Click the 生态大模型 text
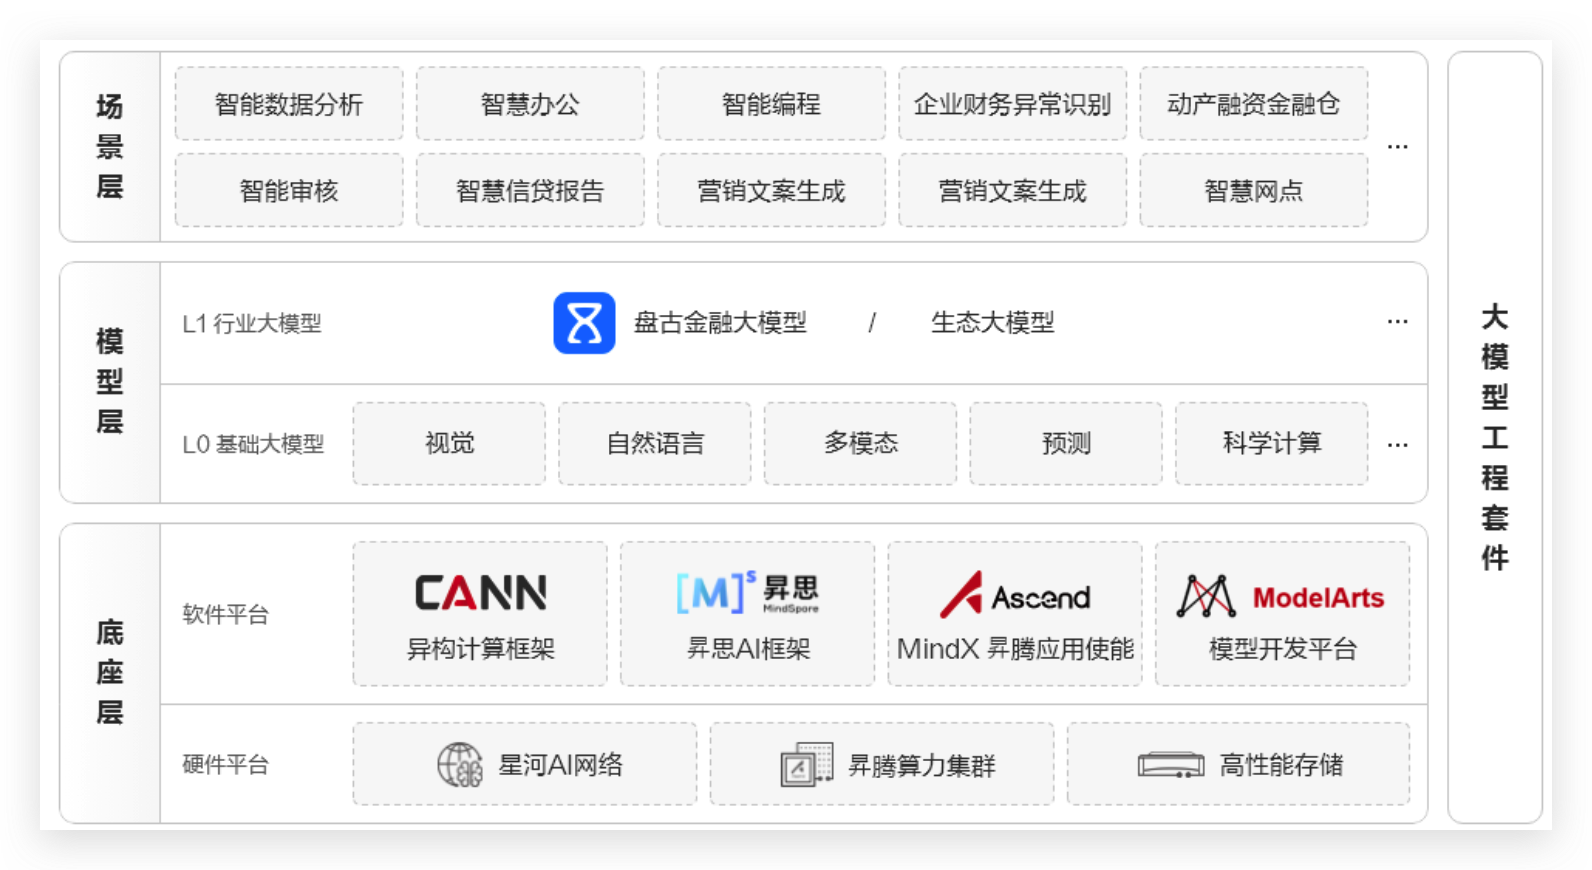1592x870 pixels. point(993,323)
